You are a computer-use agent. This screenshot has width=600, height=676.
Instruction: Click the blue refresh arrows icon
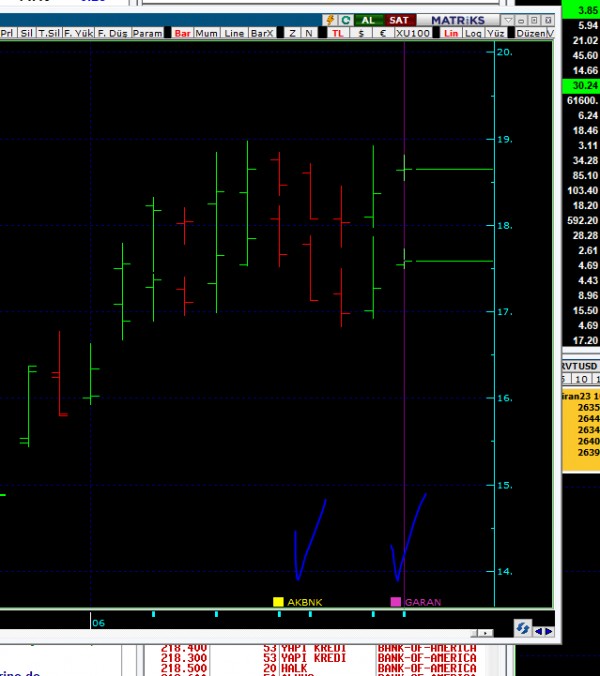522,628
